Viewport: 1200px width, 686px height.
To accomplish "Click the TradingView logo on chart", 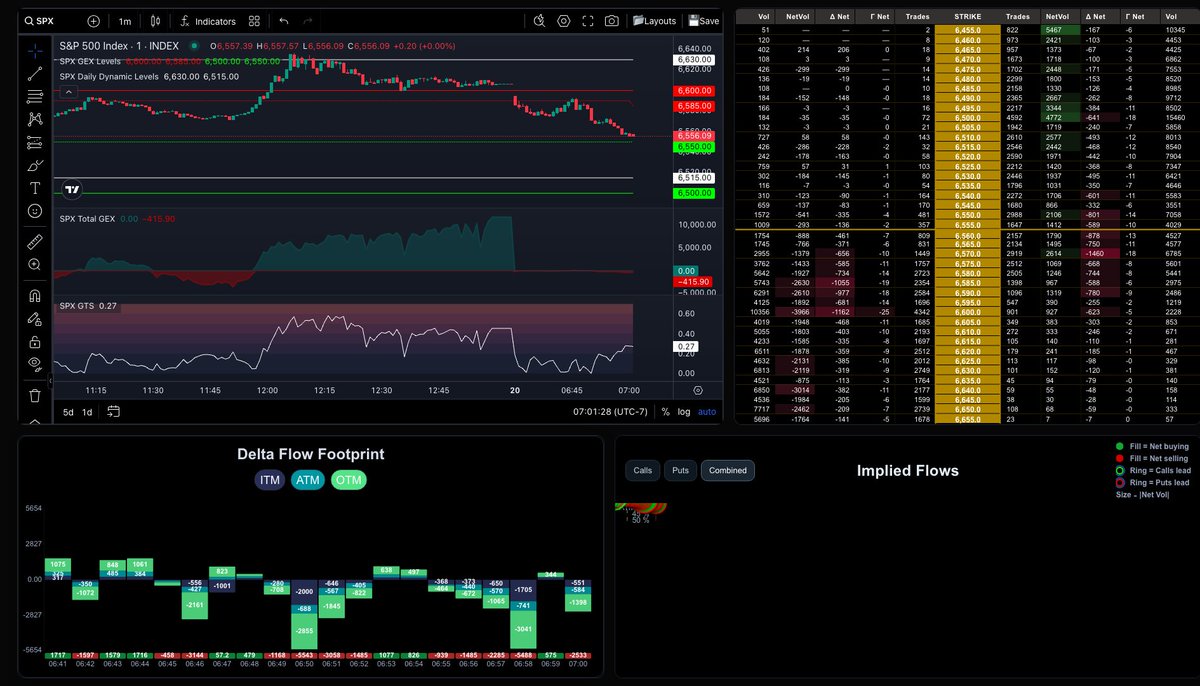I will [72, 189].
